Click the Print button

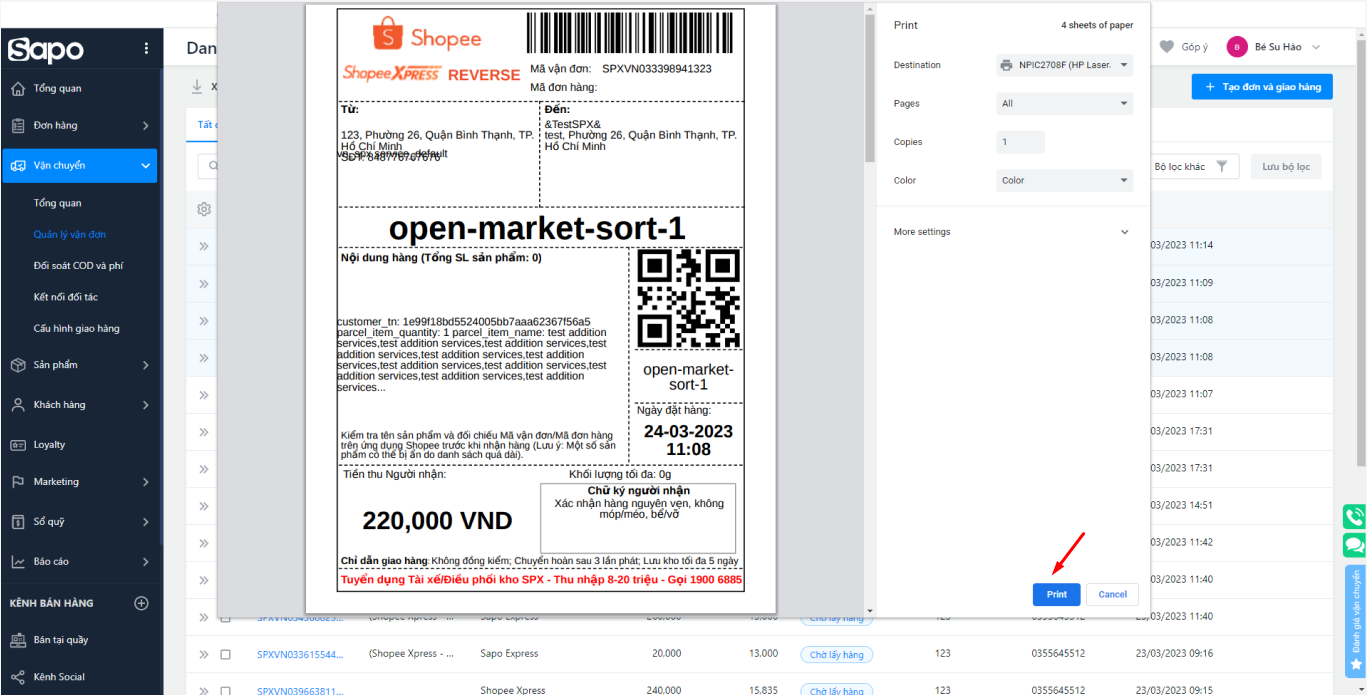pos(1056,594)
